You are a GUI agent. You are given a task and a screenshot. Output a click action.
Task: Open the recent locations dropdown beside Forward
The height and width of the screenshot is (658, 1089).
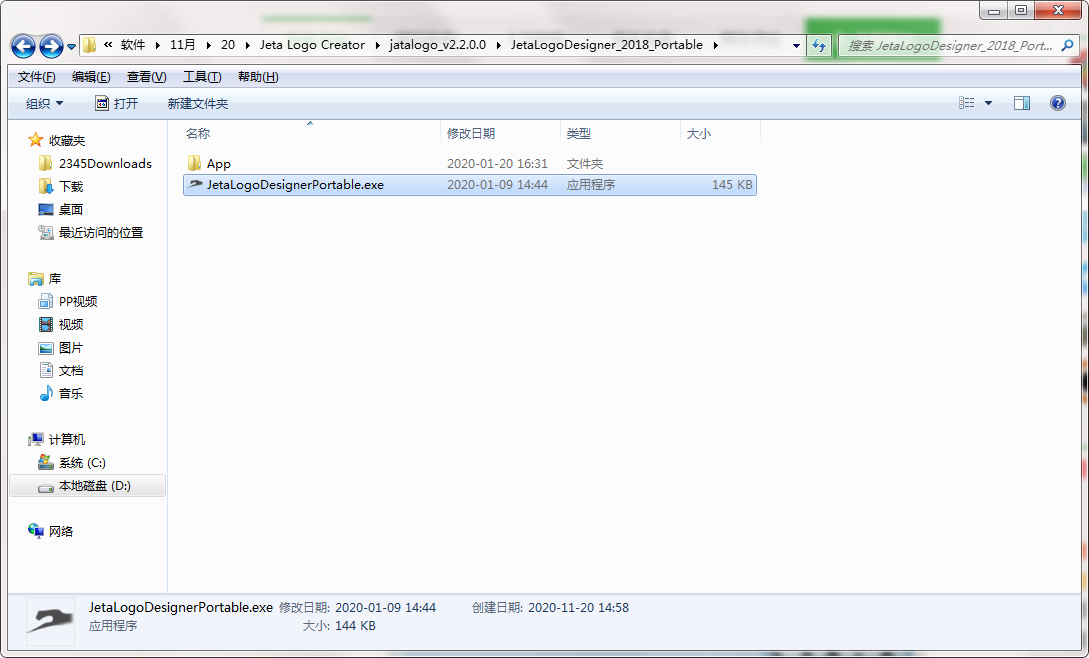71,47
